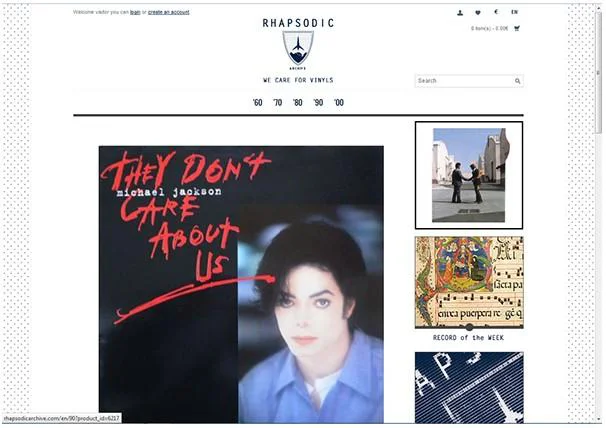Open the handshake album cover thumbnail
The width and height of the screenshot is (606, 428).
point(469,175)
